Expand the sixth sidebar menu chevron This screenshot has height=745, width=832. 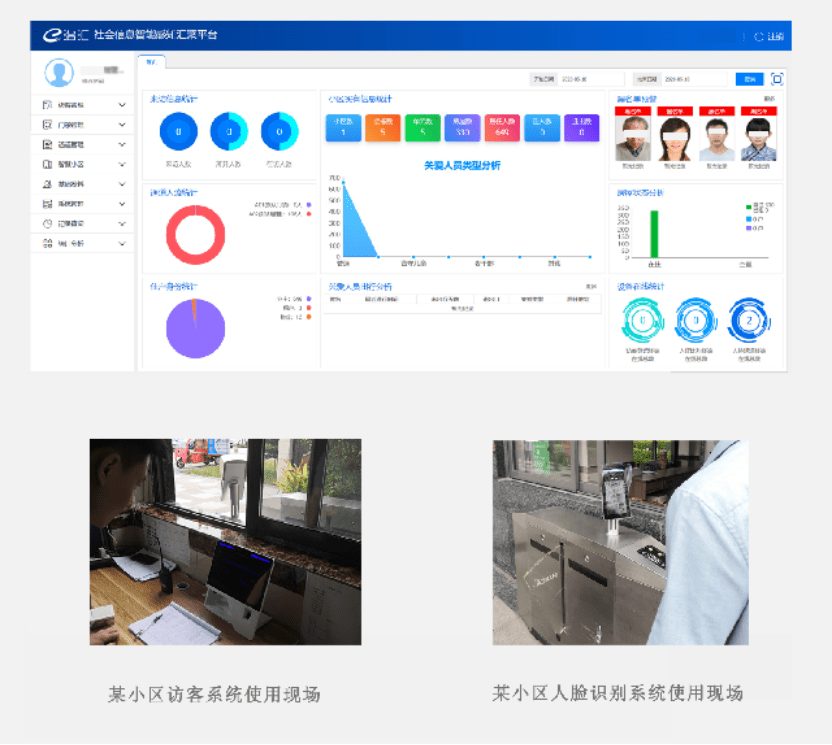coord(122,204)
